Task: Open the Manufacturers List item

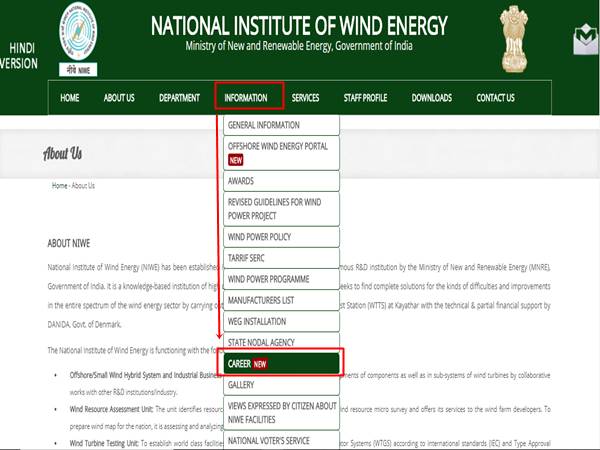Action: pyautogui.click(x=281, y=300)
